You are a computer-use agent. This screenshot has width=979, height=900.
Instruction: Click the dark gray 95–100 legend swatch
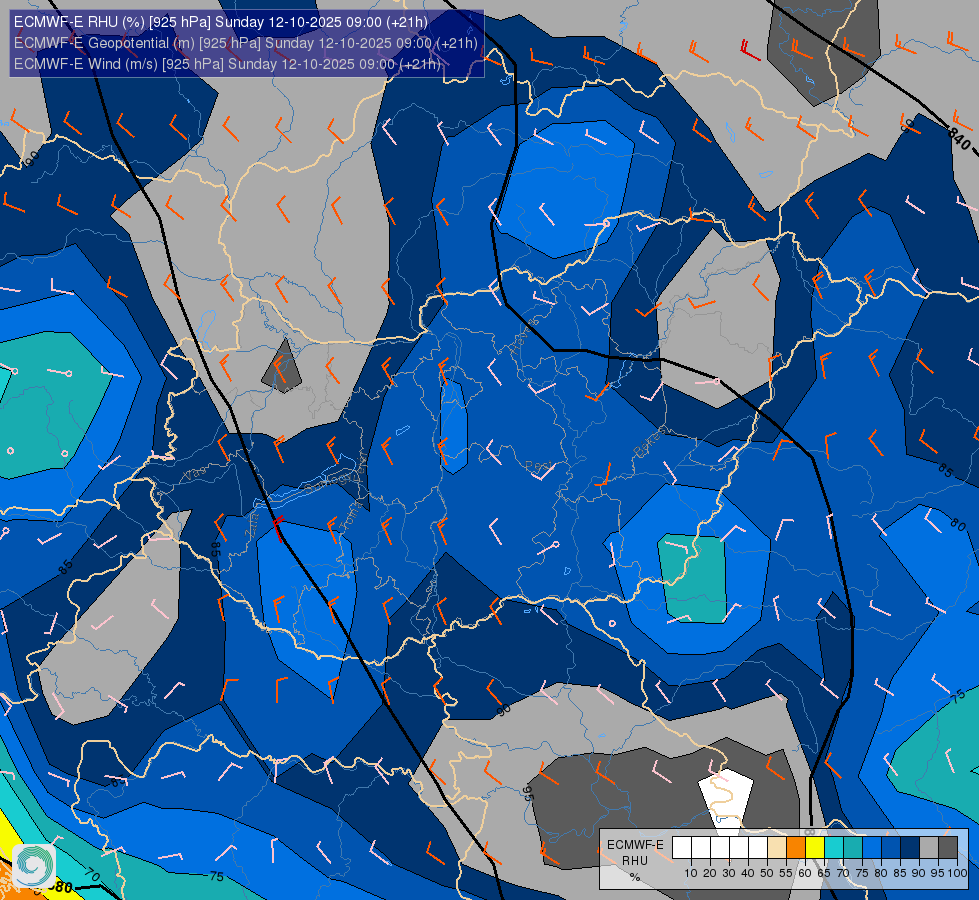(948, 848)
